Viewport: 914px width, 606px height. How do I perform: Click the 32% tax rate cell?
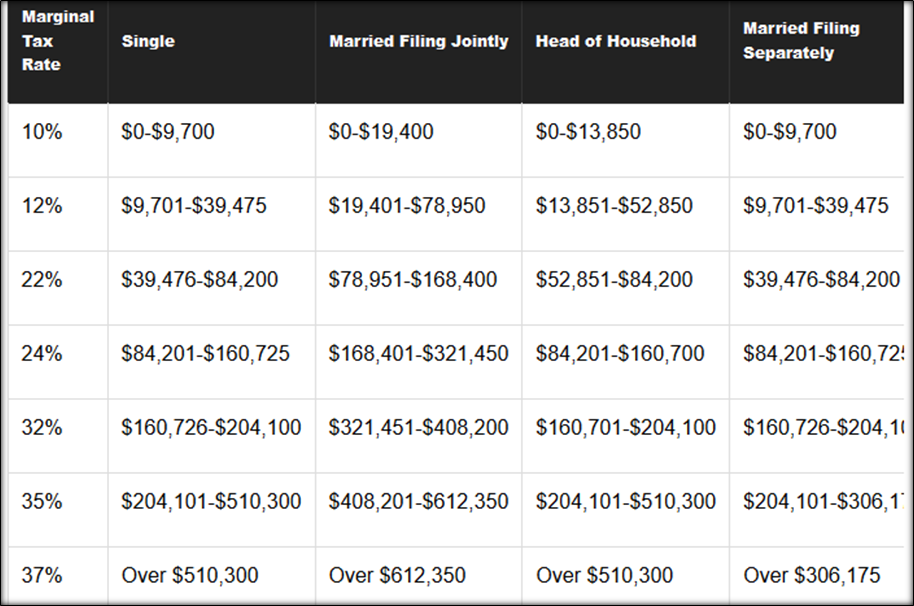(41, 428)
